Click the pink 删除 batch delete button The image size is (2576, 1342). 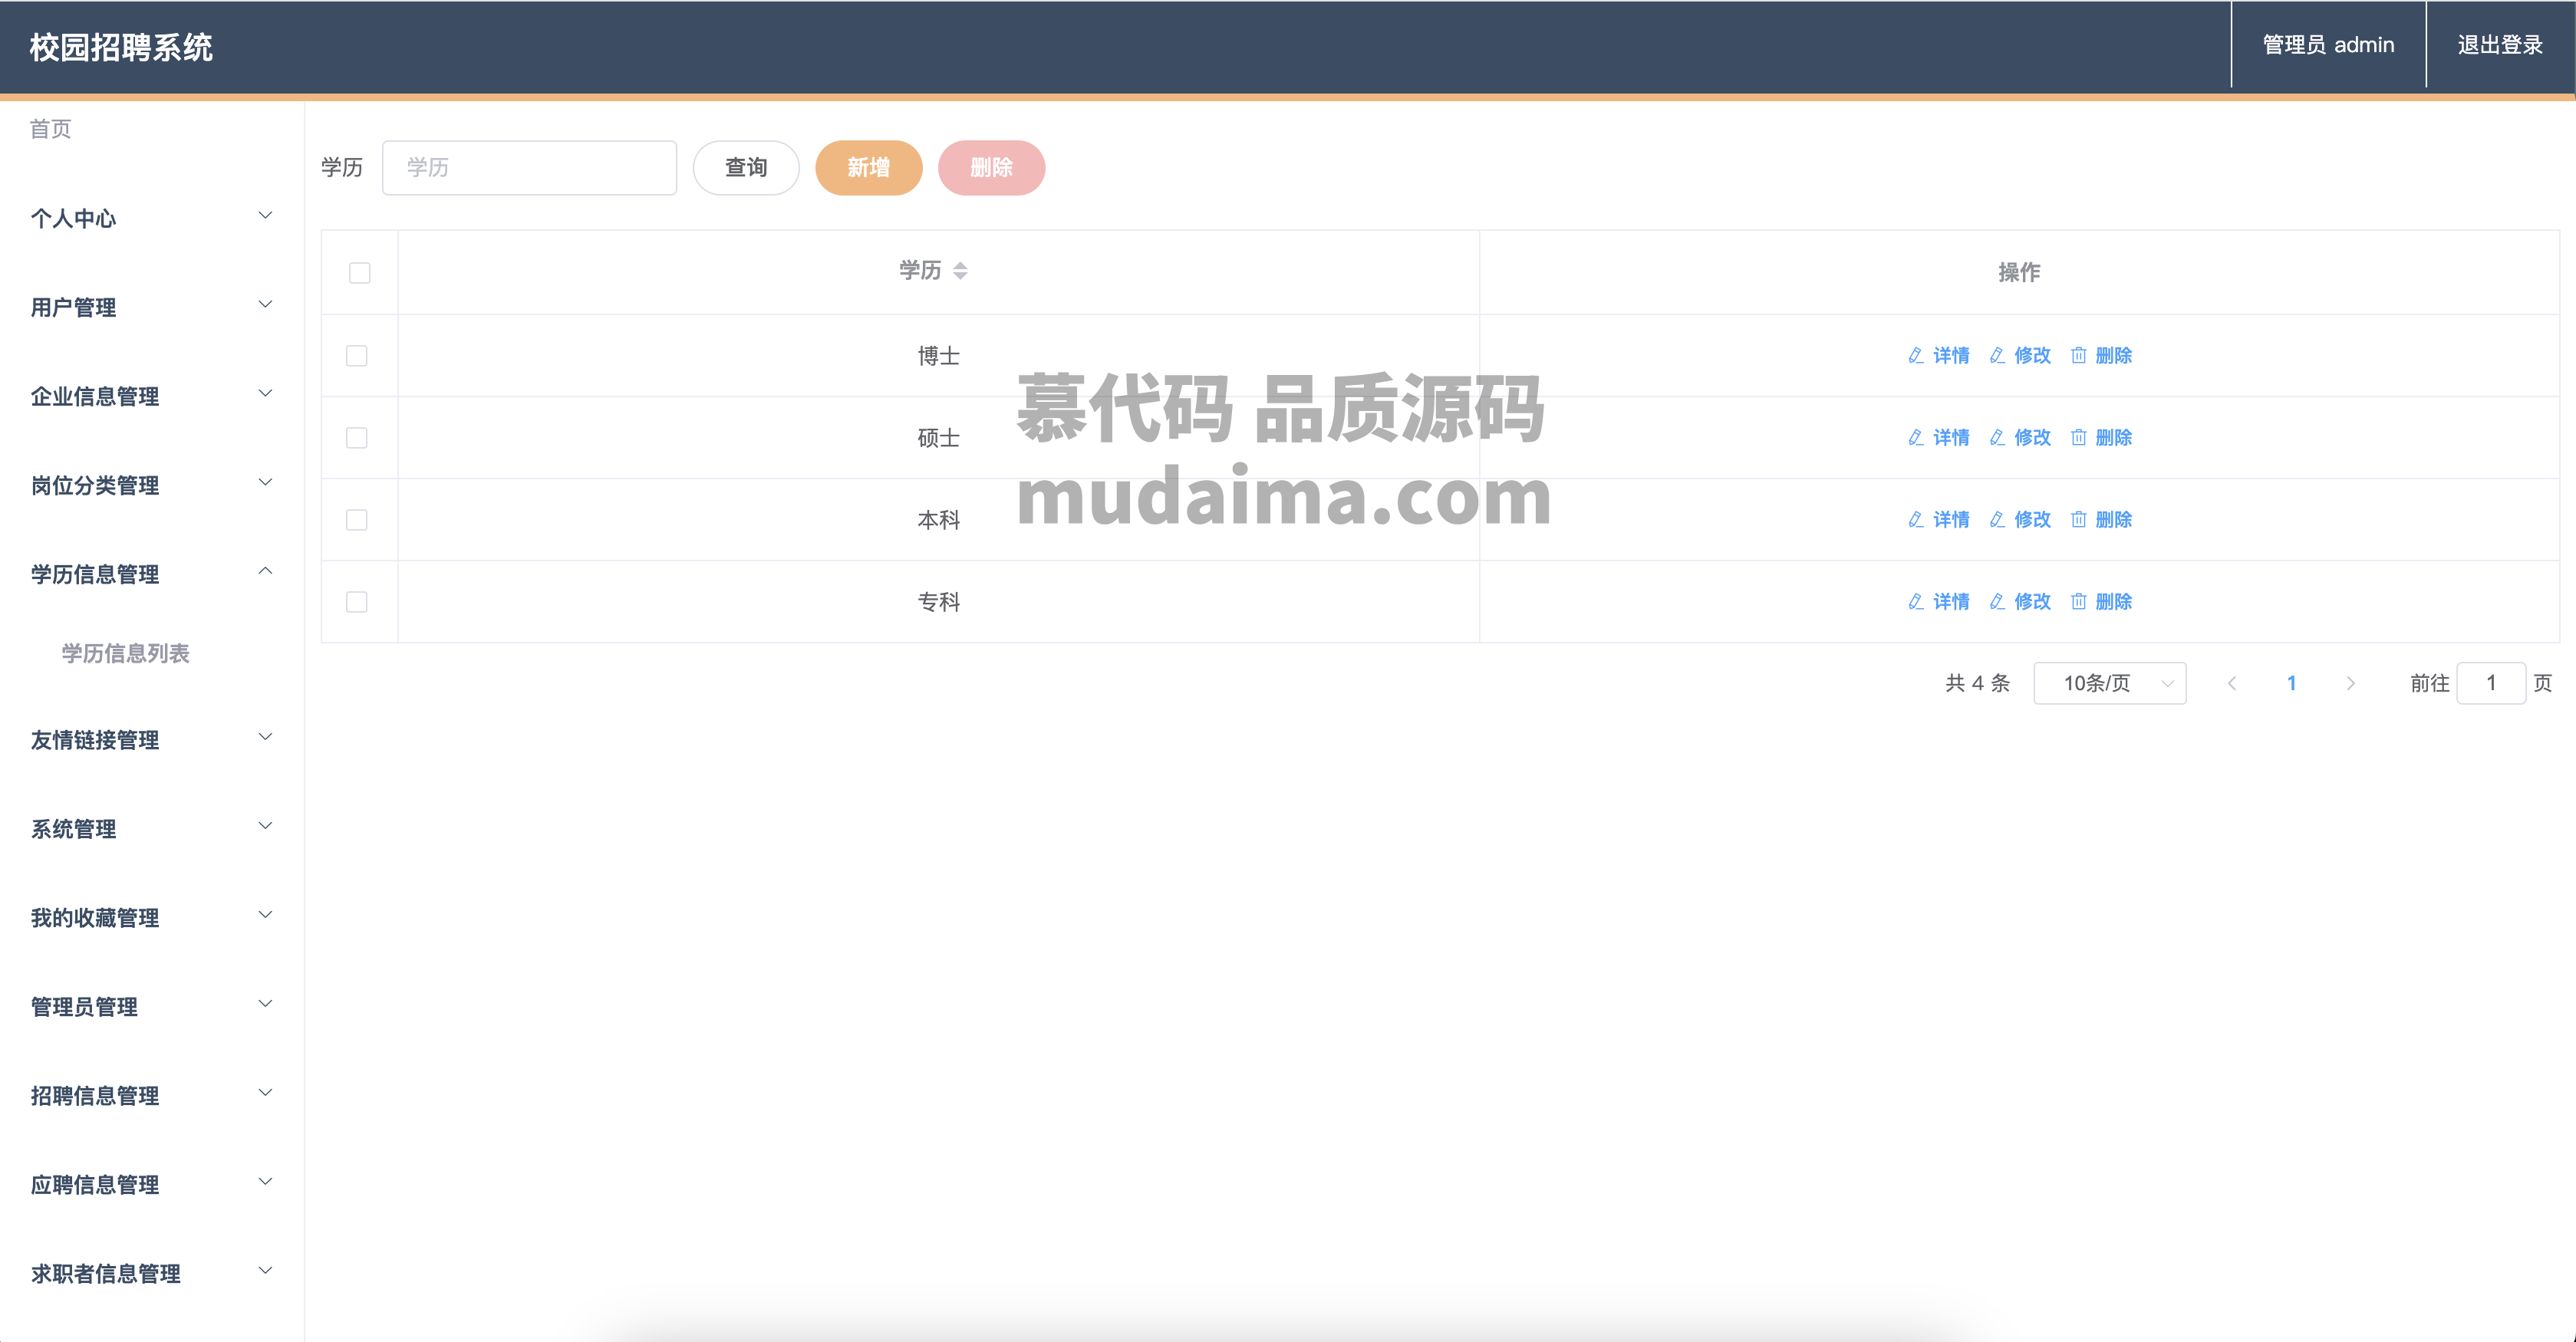click(x=992, y=168)
